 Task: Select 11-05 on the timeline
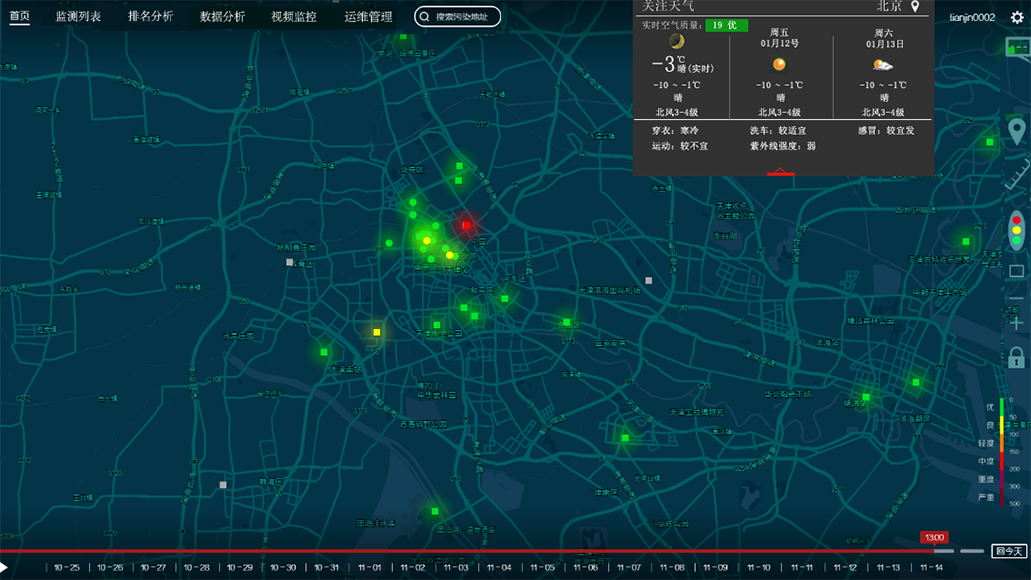coord(542,568)
